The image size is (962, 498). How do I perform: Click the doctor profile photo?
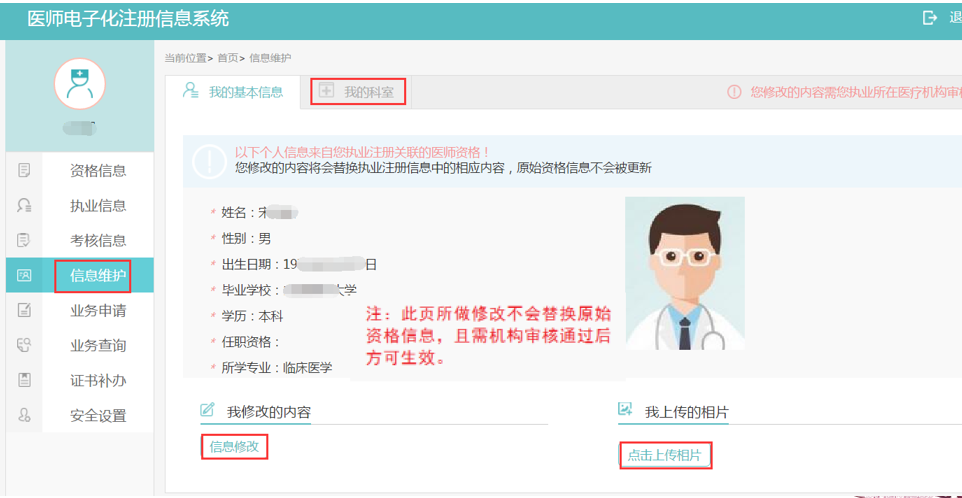(684, 273)
